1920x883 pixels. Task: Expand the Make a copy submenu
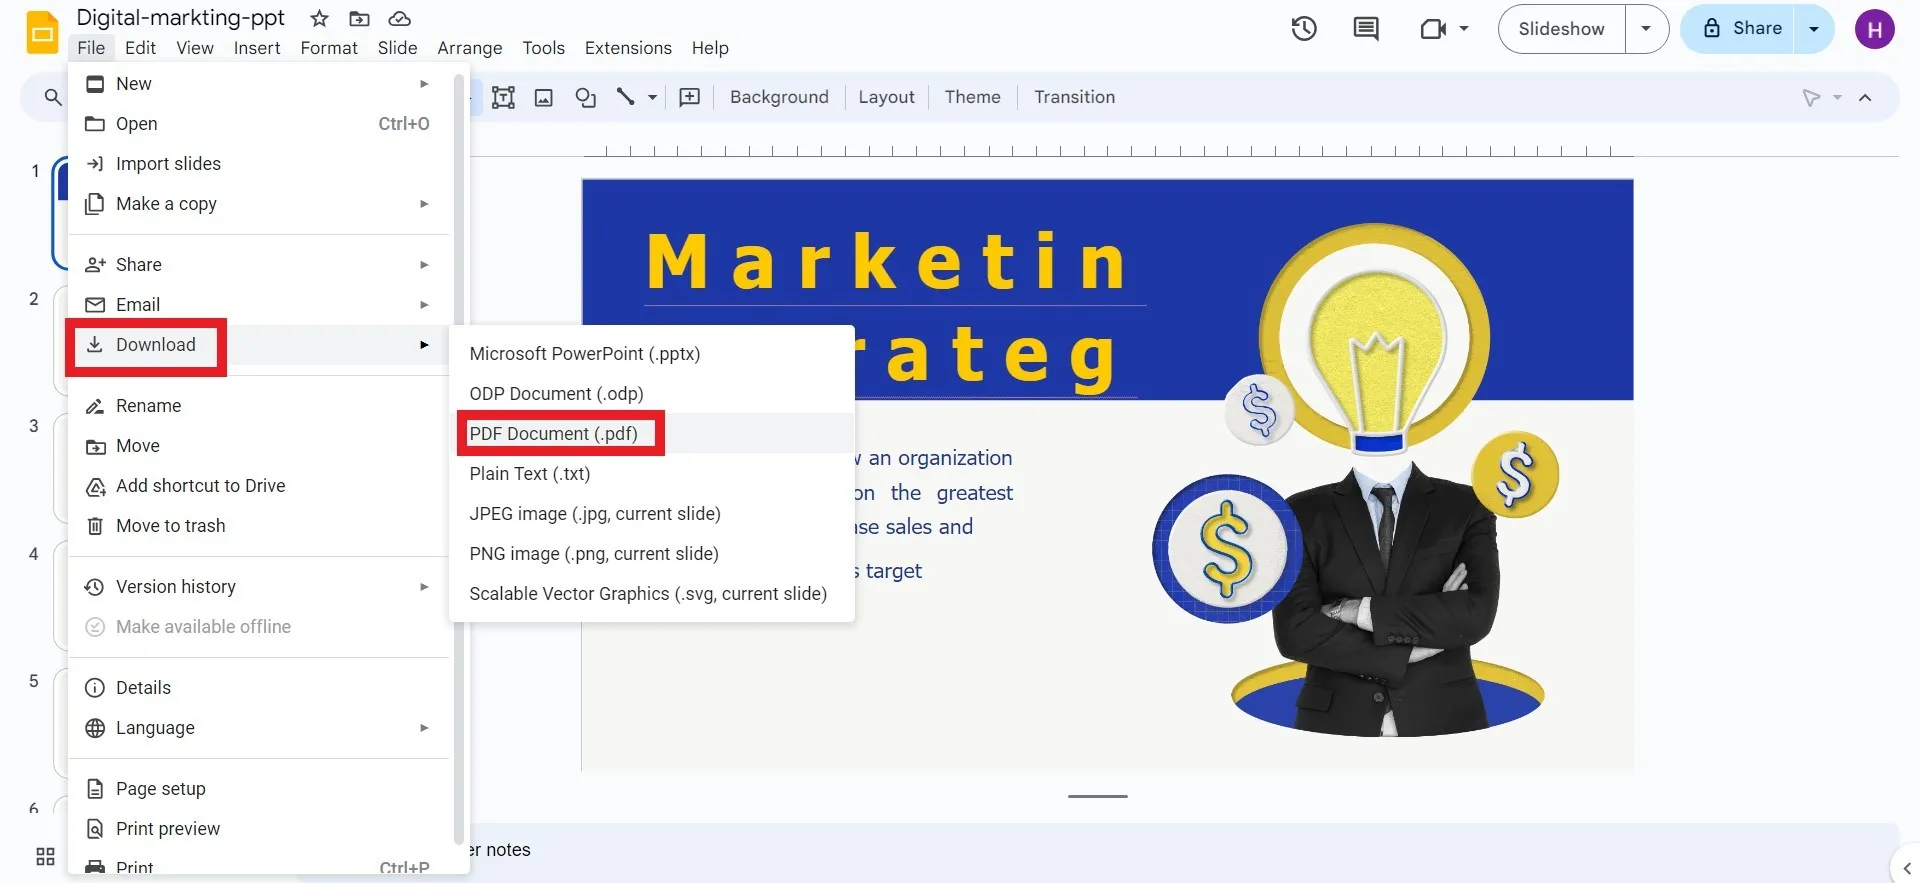pos(424,204)
